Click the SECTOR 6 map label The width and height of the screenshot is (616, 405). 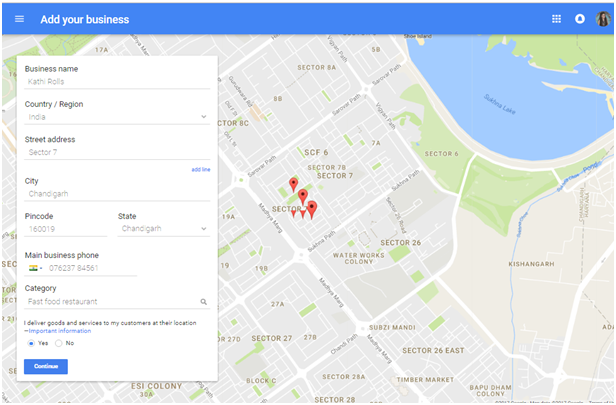(x=441, y=154)
